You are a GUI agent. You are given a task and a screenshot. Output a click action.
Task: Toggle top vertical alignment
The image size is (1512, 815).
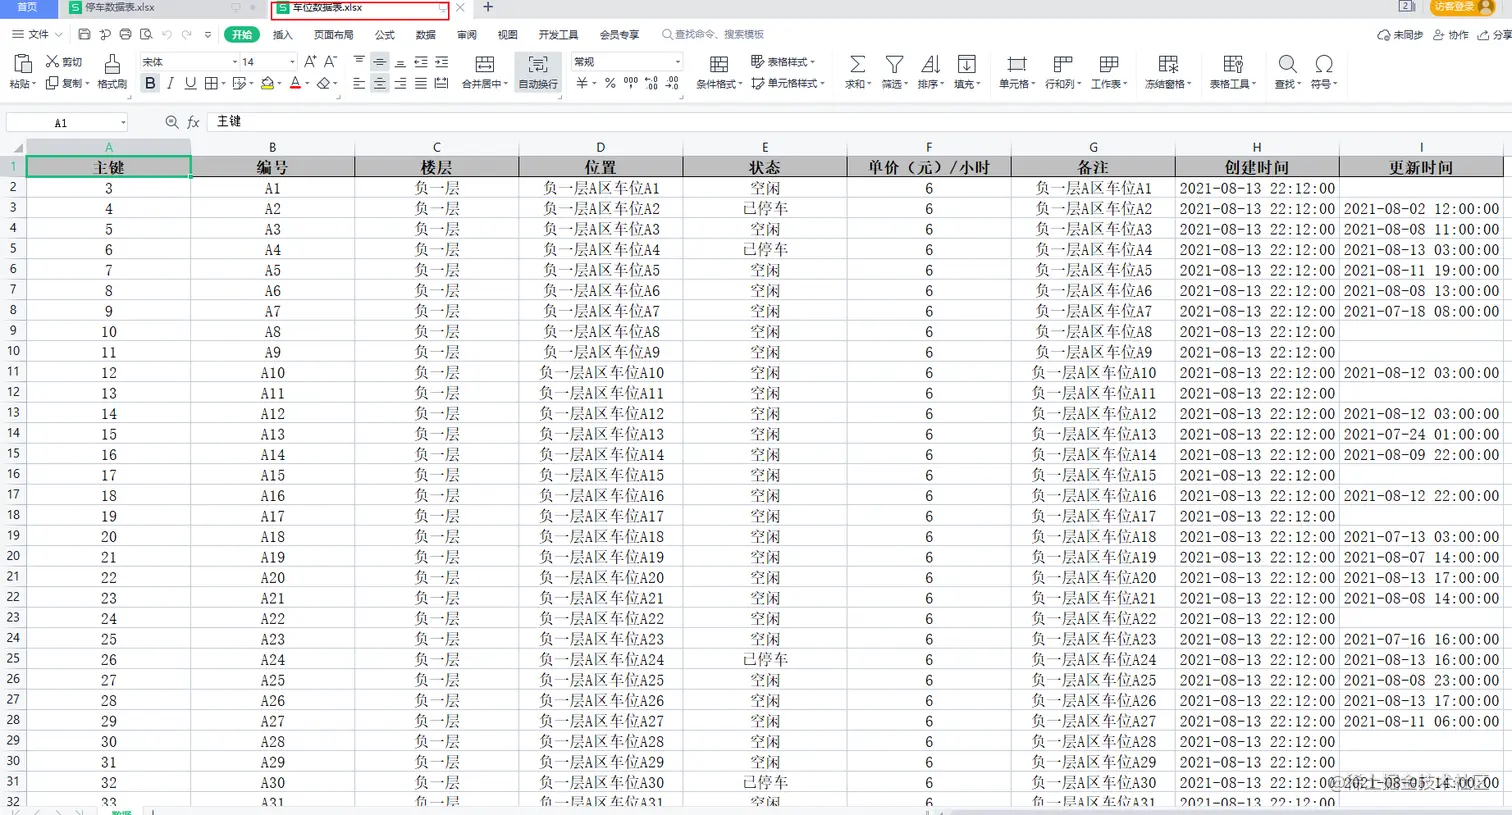[359, 61]
